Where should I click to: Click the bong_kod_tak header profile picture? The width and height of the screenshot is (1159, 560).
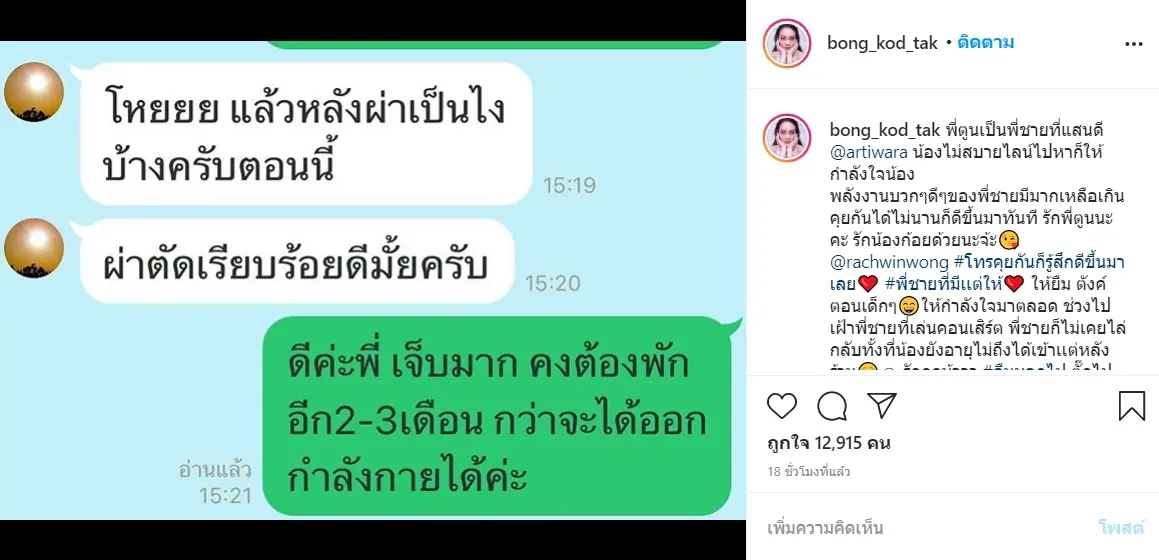[x=787, y=44]
